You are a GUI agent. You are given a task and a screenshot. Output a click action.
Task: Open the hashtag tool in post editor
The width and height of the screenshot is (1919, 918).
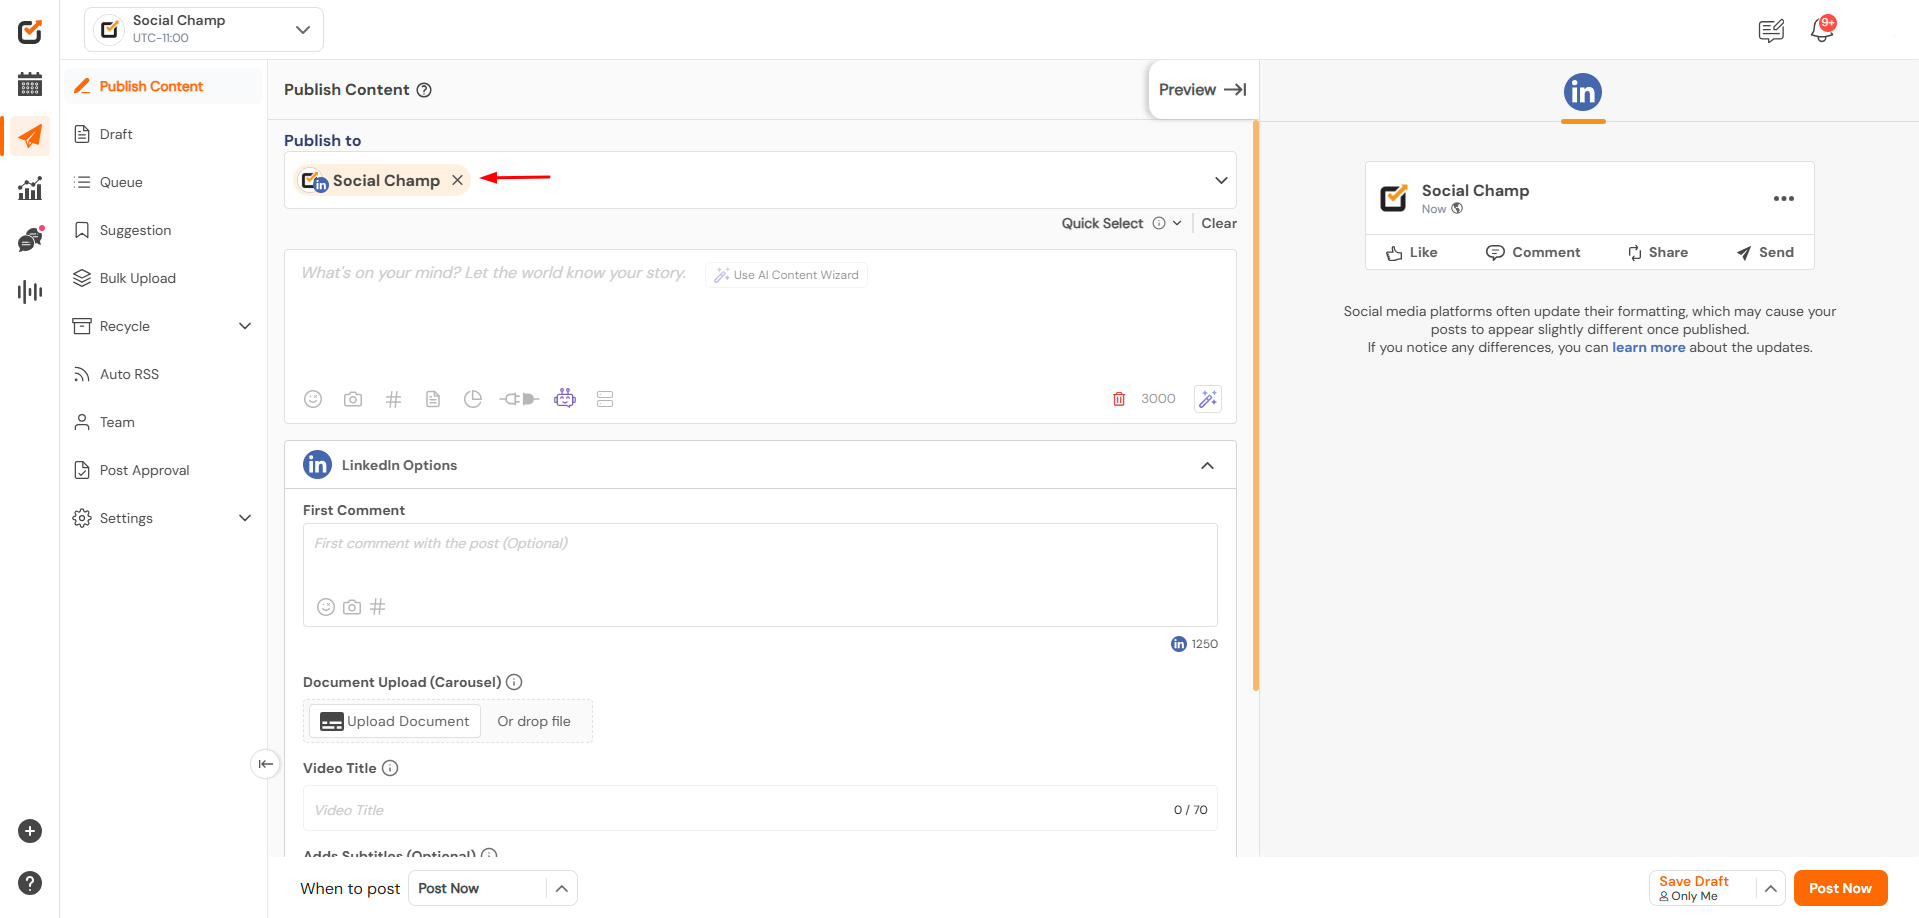(x=393, y=399)
